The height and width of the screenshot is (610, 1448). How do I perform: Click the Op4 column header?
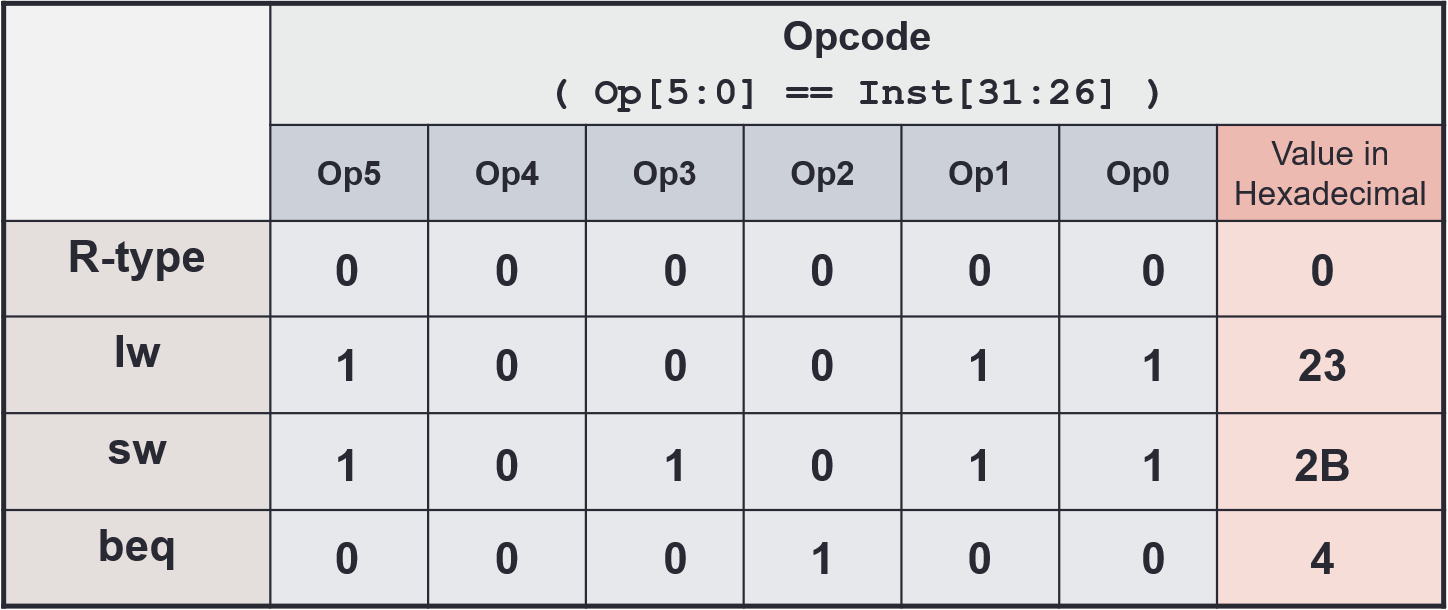[x=507, y=174]
